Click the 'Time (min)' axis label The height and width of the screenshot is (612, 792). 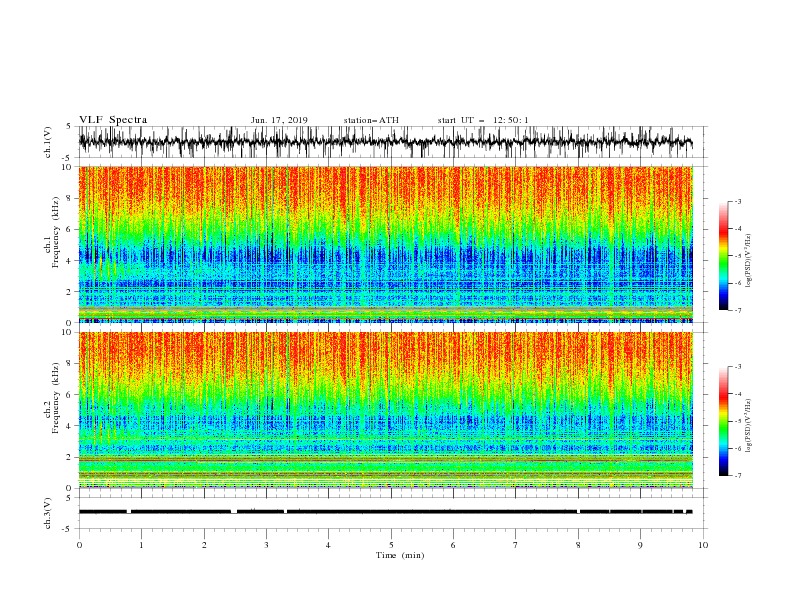click(400, 555)
